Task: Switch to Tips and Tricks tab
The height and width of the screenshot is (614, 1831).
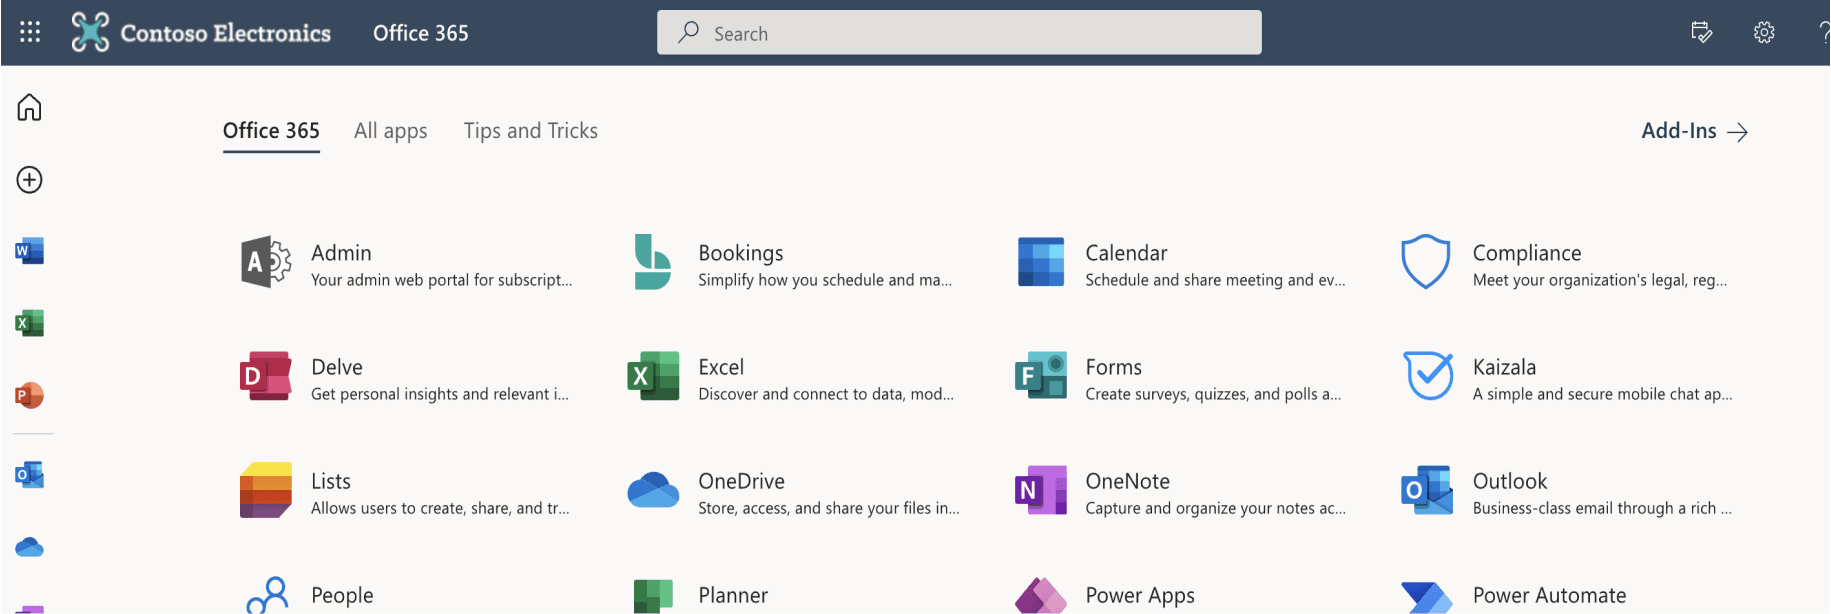Action: pyautogui.click(x=531, y=131)
